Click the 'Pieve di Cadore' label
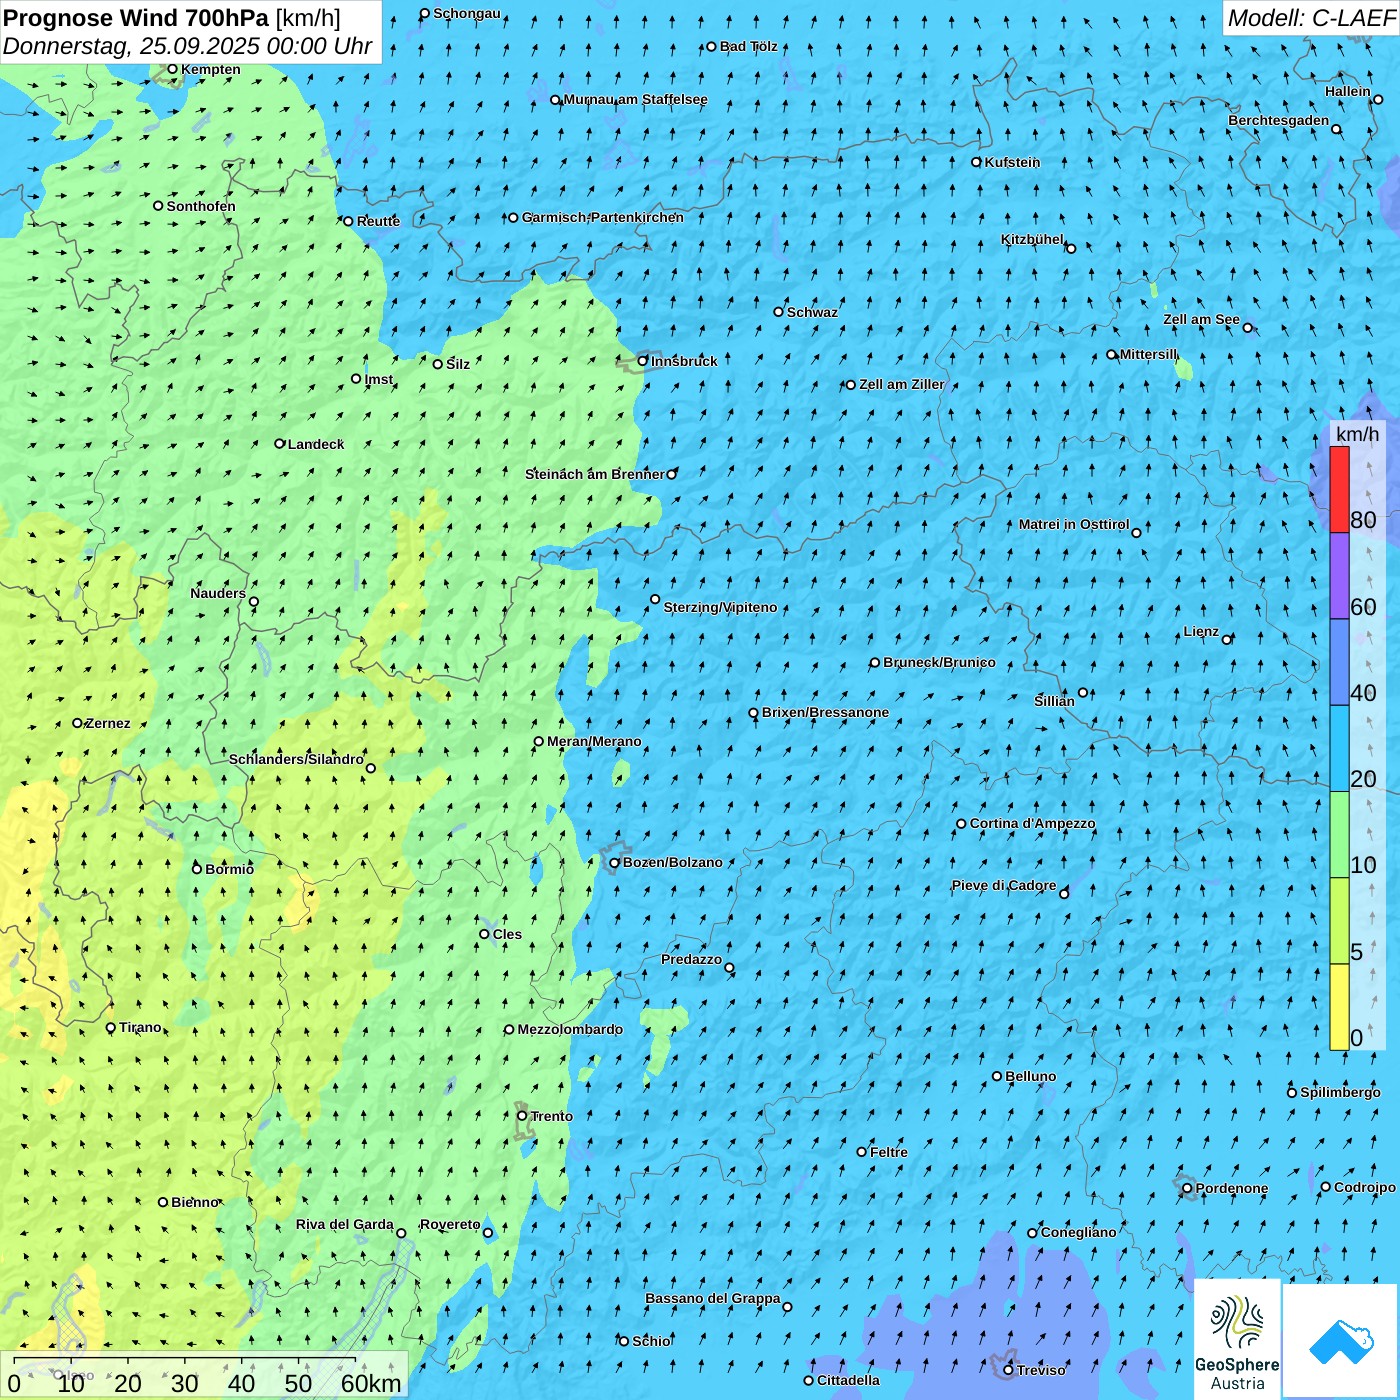 [x=1004, y=885]
